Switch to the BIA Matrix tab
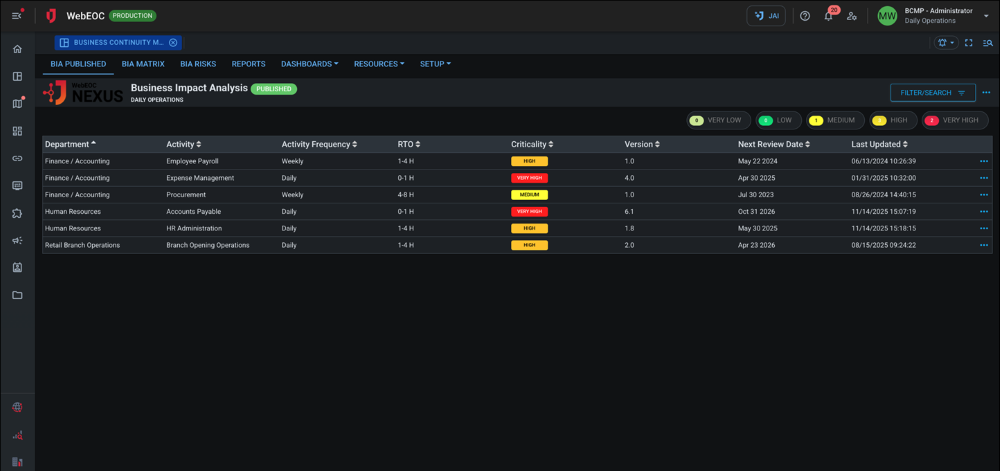The width and height of the screenshot is (1000, 471). [x=143, y=64]
